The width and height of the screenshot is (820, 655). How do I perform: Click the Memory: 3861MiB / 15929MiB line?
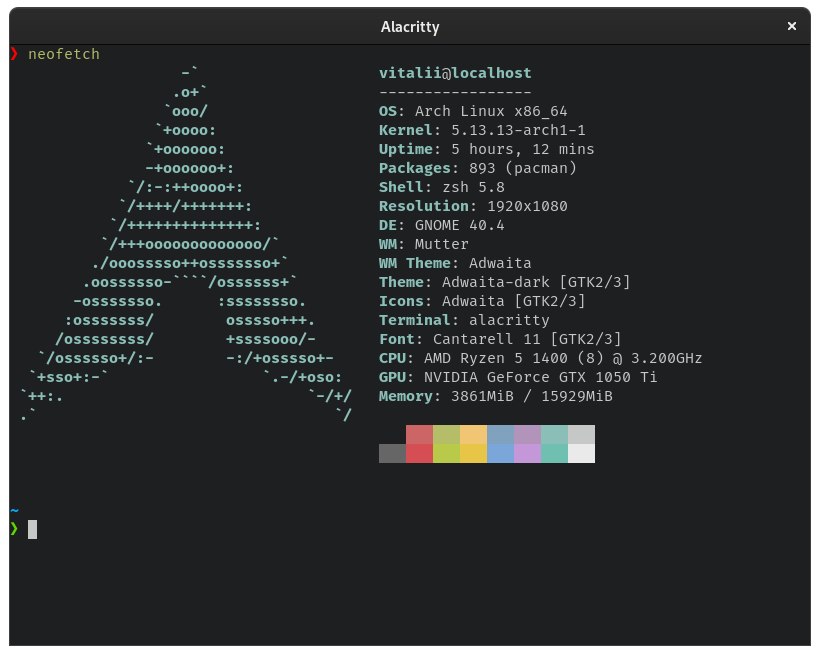[x=495, y=396]
